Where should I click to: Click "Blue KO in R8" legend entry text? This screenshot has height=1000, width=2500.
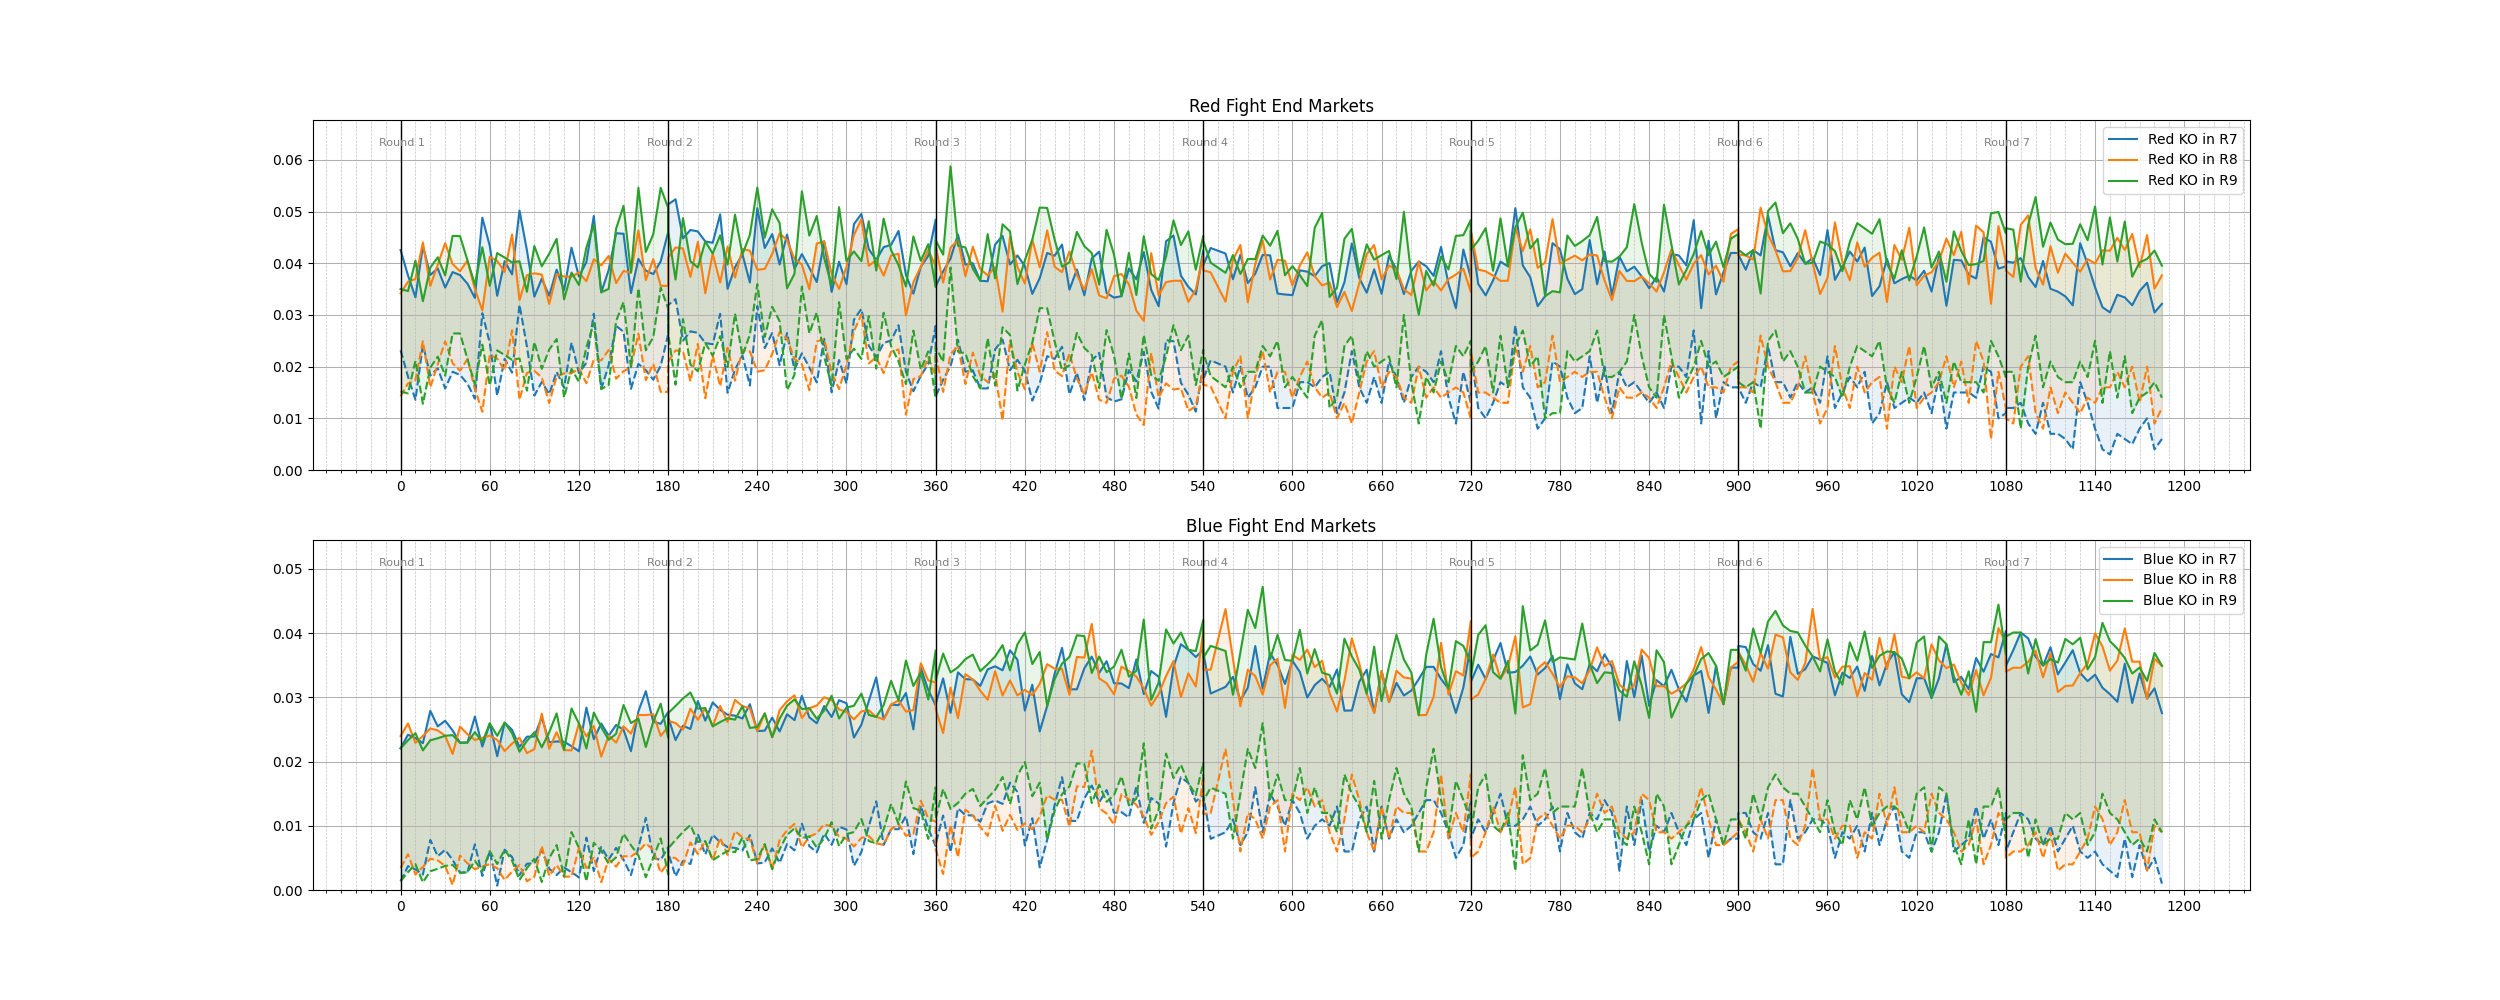(x=2189, y=579)
